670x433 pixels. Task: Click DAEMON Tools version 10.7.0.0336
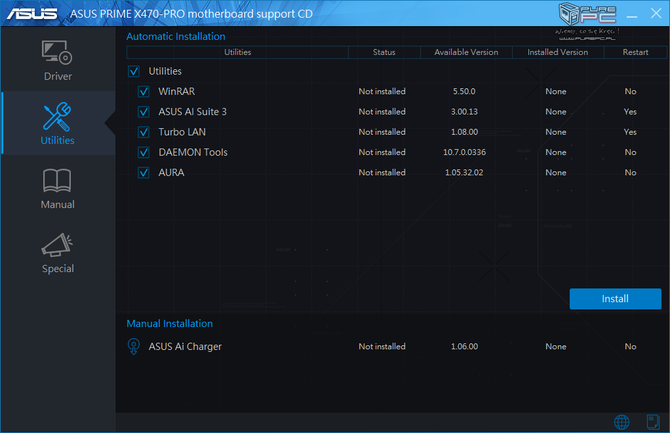click(464, 152)
